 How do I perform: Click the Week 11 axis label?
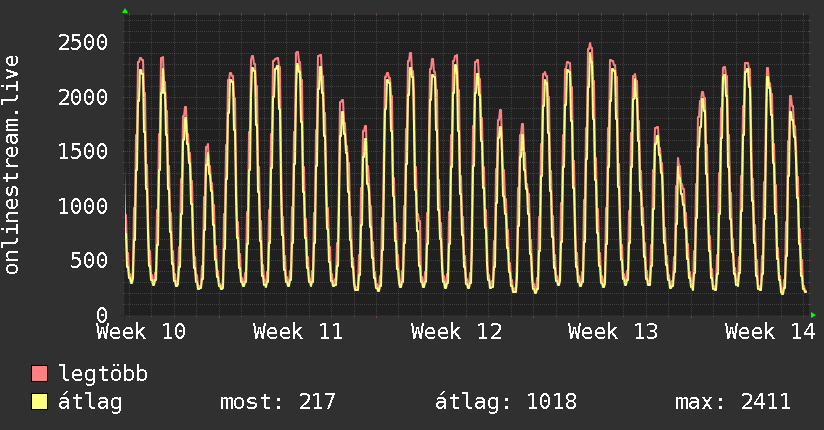[x=298, y=332]
